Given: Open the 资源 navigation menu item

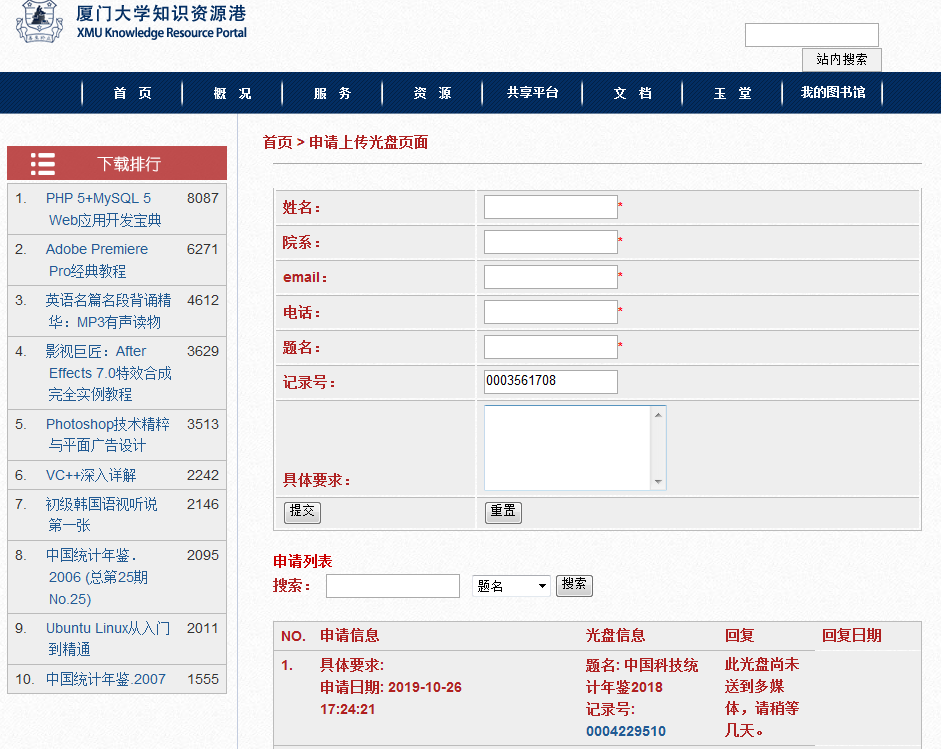Looking at the screenshot, I should (432, 93).
